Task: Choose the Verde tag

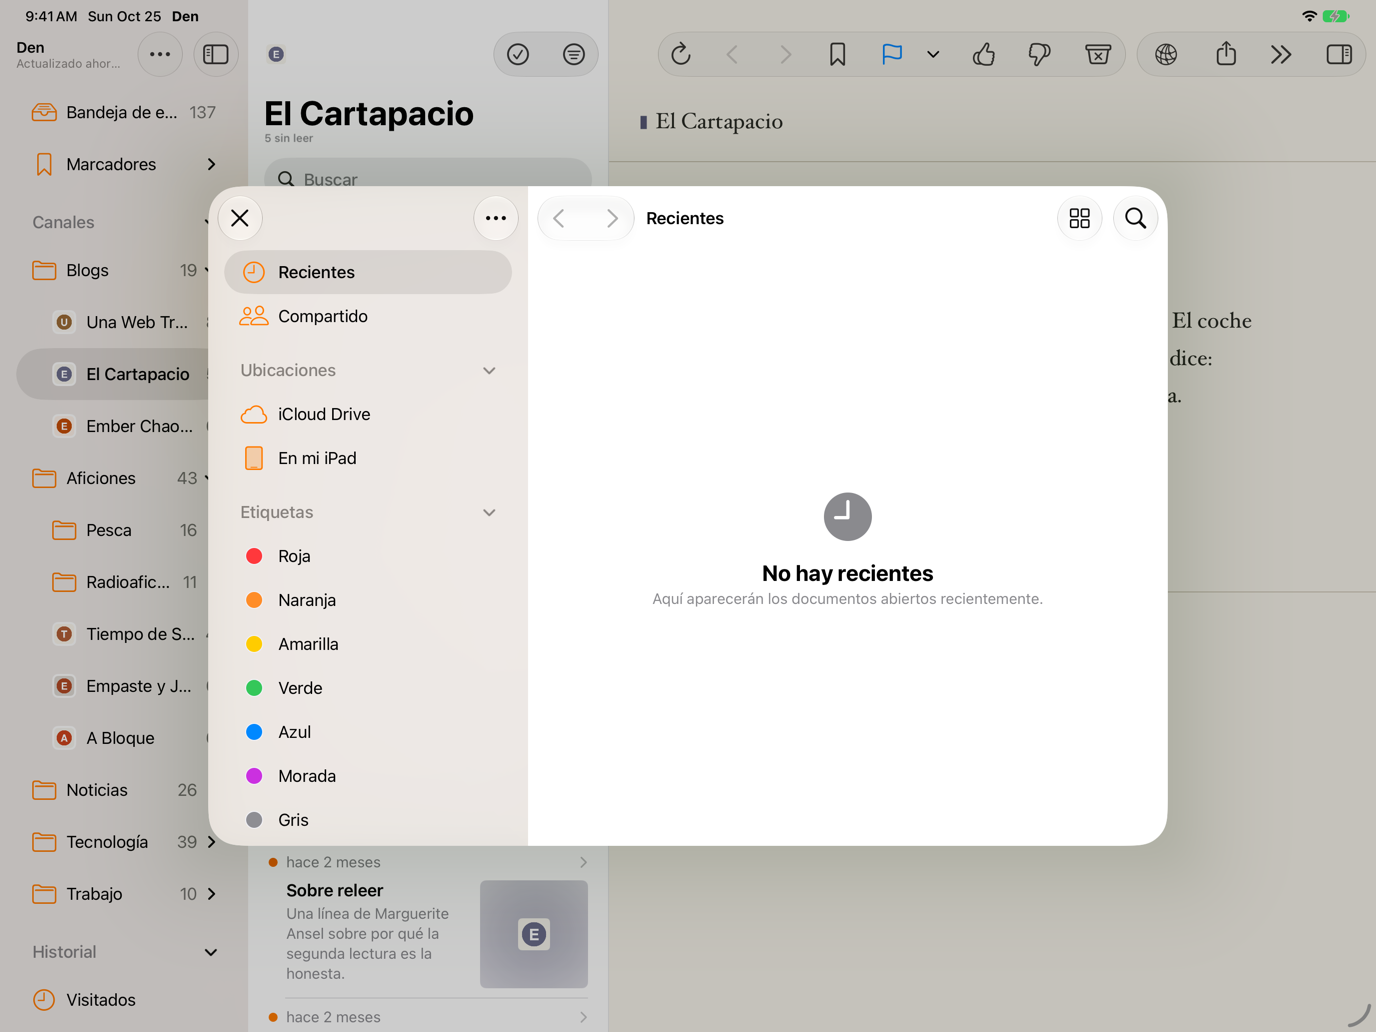Action: [x=368, y=688]
